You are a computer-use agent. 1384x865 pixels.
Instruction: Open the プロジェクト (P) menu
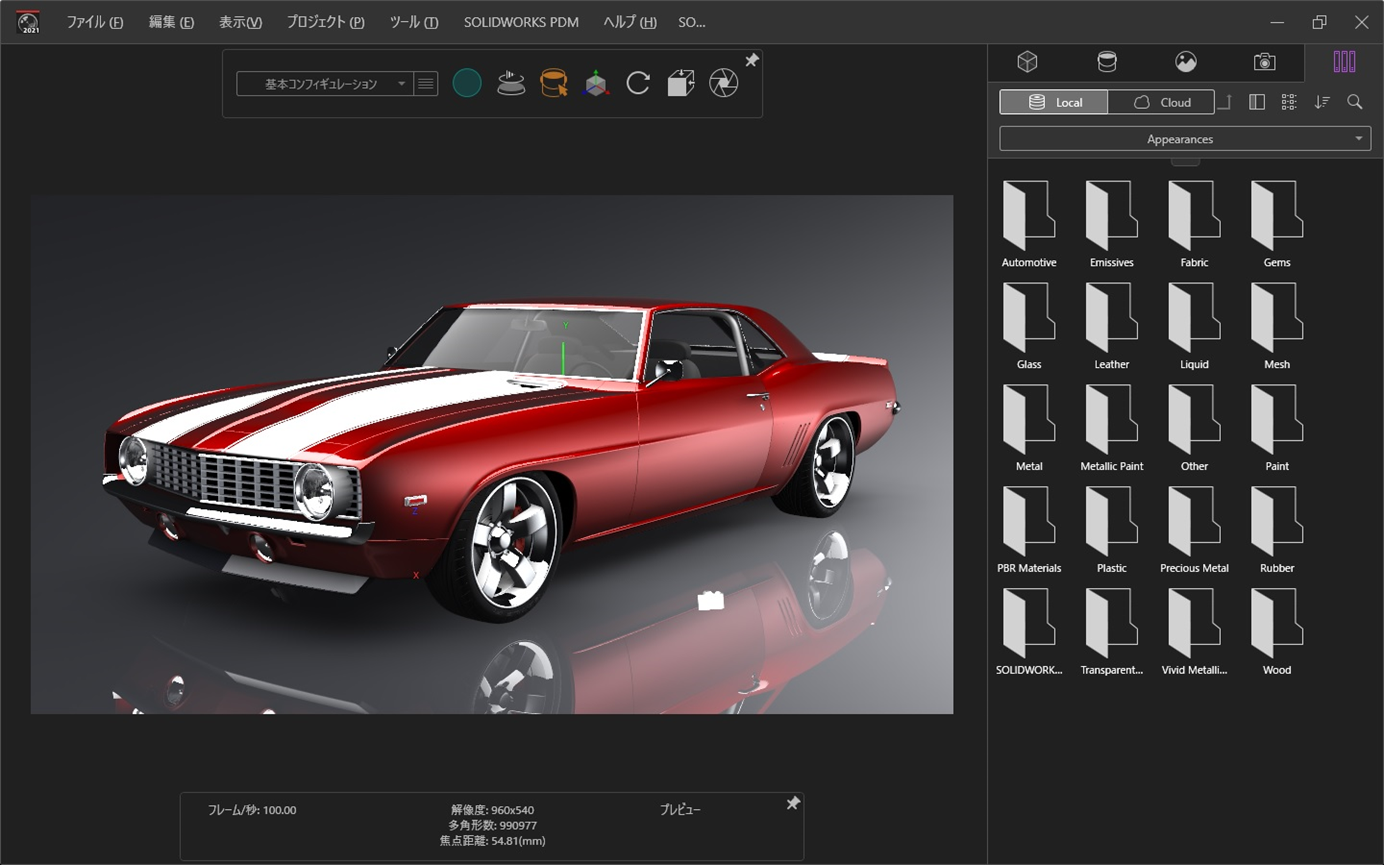pos(325,22)
